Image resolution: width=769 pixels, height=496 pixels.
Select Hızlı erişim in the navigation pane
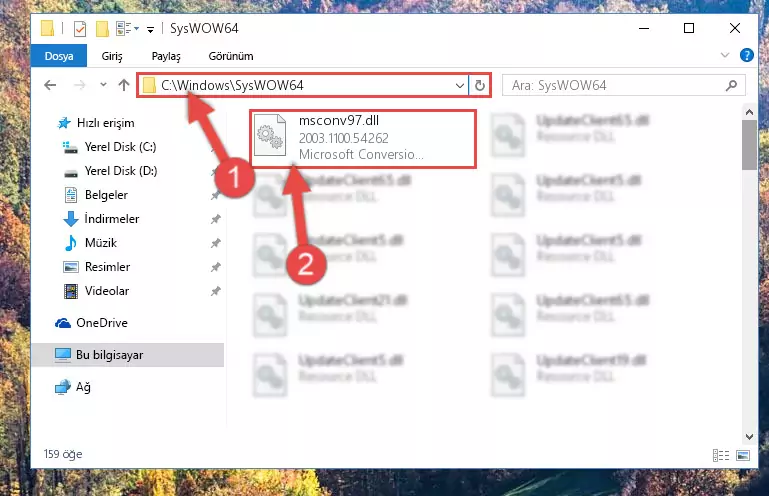(105, 123)
